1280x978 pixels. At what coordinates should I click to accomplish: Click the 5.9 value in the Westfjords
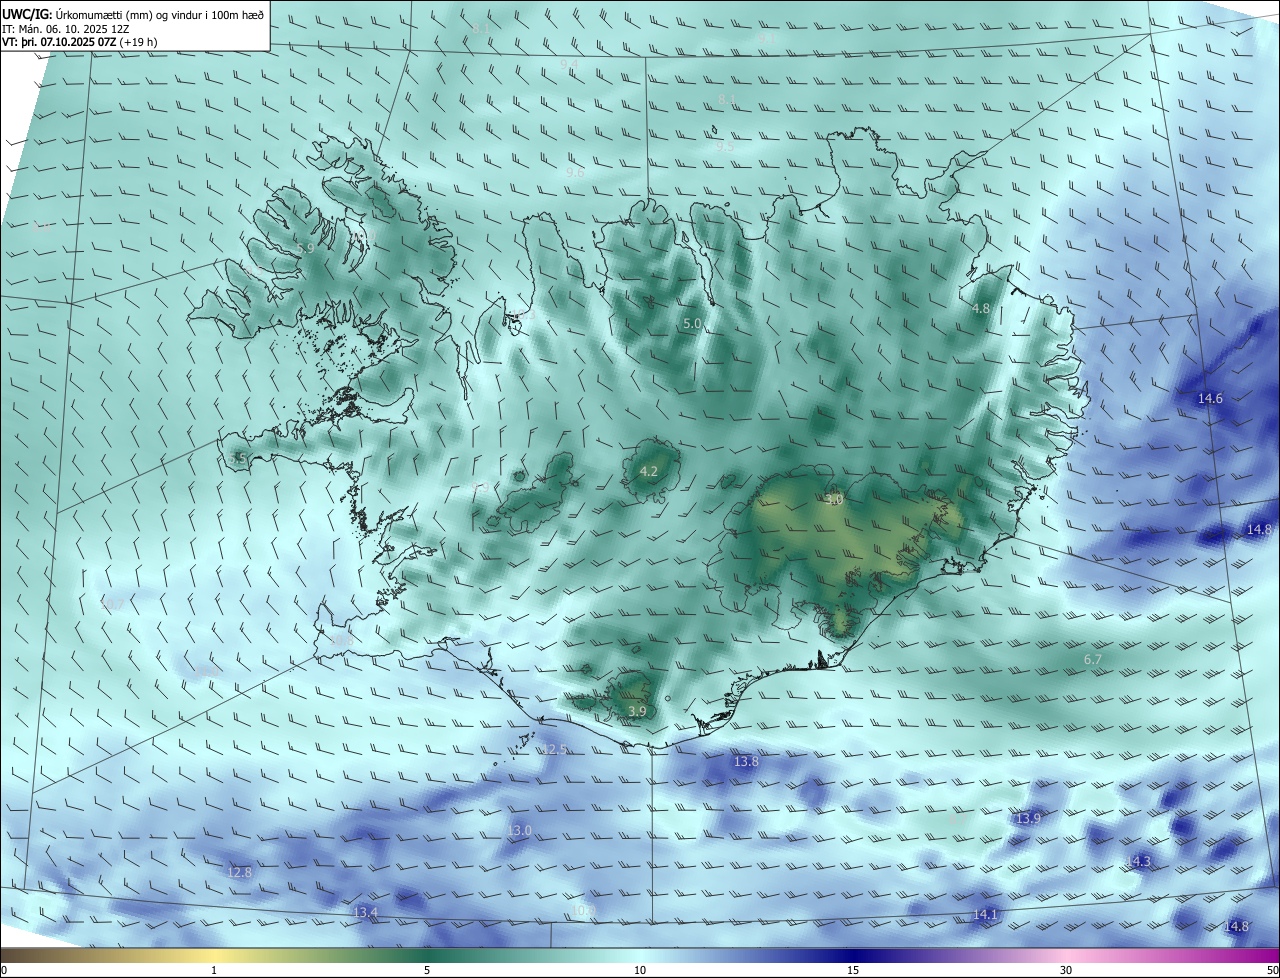point(306,247)
